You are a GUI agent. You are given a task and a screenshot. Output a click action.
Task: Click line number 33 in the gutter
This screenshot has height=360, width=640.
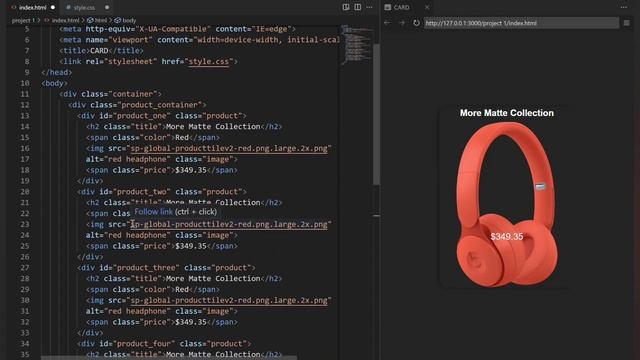point(25,333)
